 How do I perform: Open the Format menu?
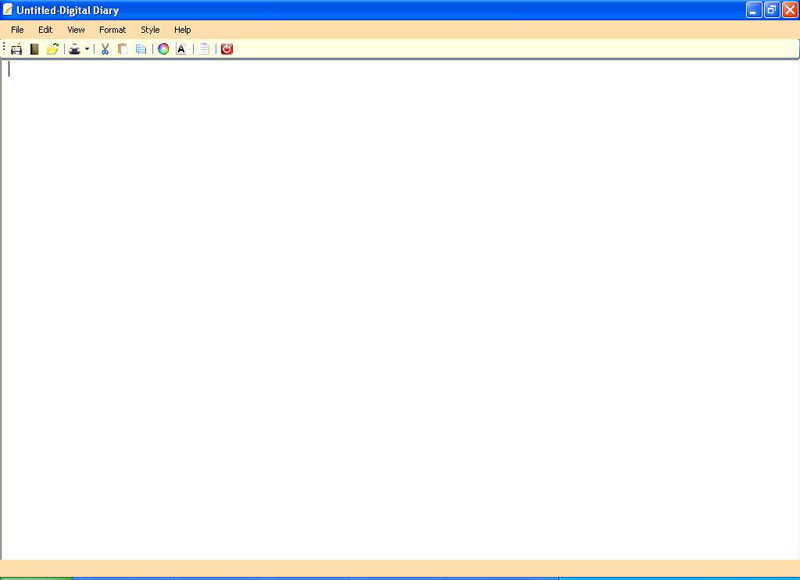point(112,29)
